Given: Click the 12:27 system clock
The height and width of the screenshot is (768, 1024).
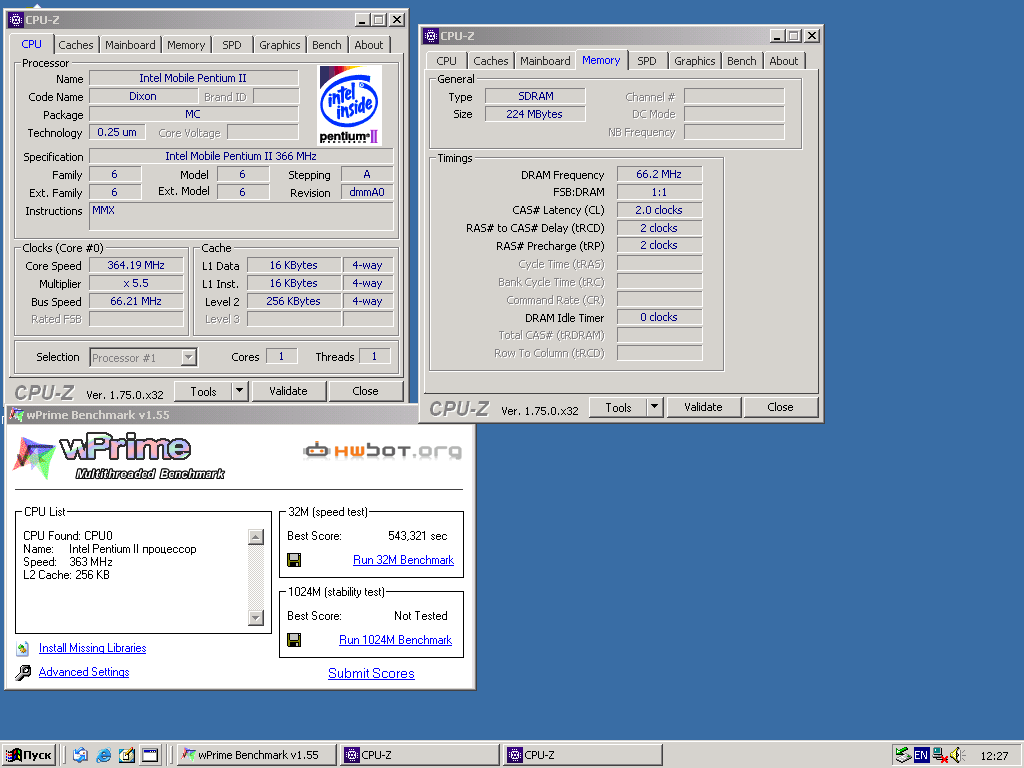Looking at the screenshot, I should point(994,756).
